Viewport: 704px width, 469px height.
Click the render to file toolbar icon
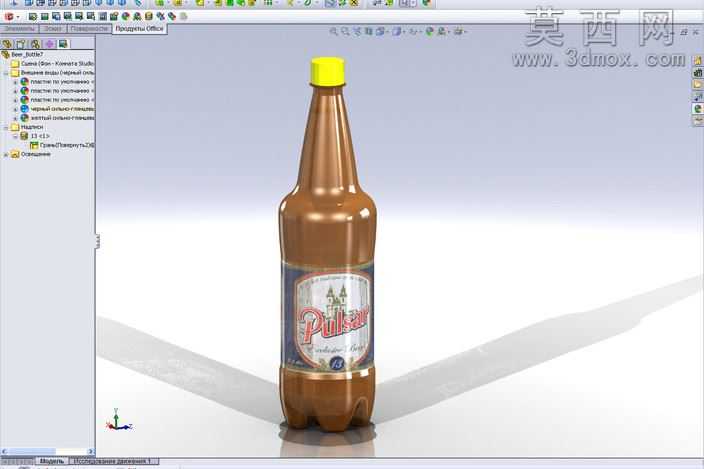(x=79, y=17)
